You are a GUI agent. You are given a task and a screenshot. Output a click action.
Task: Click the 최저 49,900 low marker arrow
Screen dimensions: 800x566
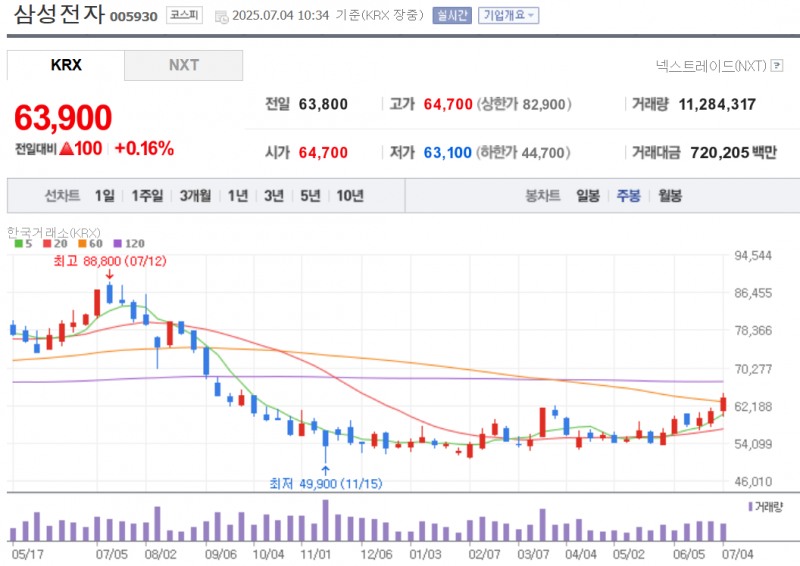[x=325, y=468]
